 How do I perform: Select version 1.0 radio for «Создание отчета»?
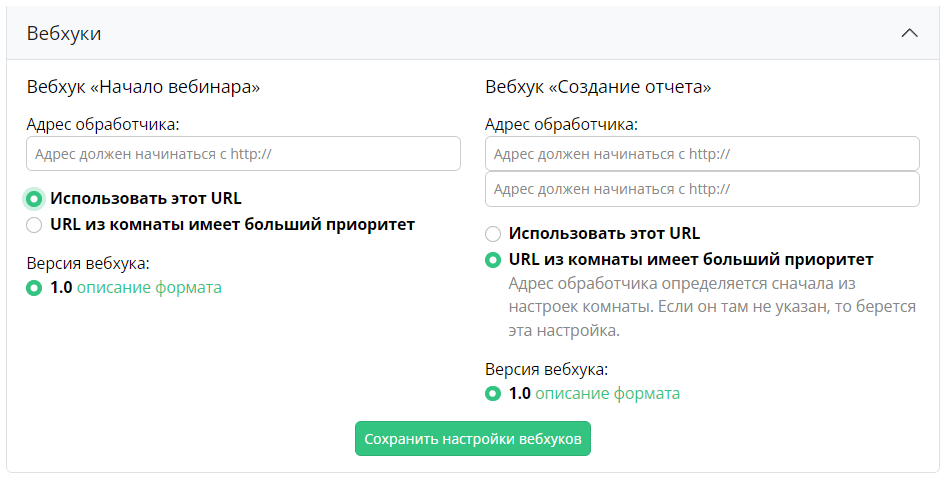coord(492,394)
